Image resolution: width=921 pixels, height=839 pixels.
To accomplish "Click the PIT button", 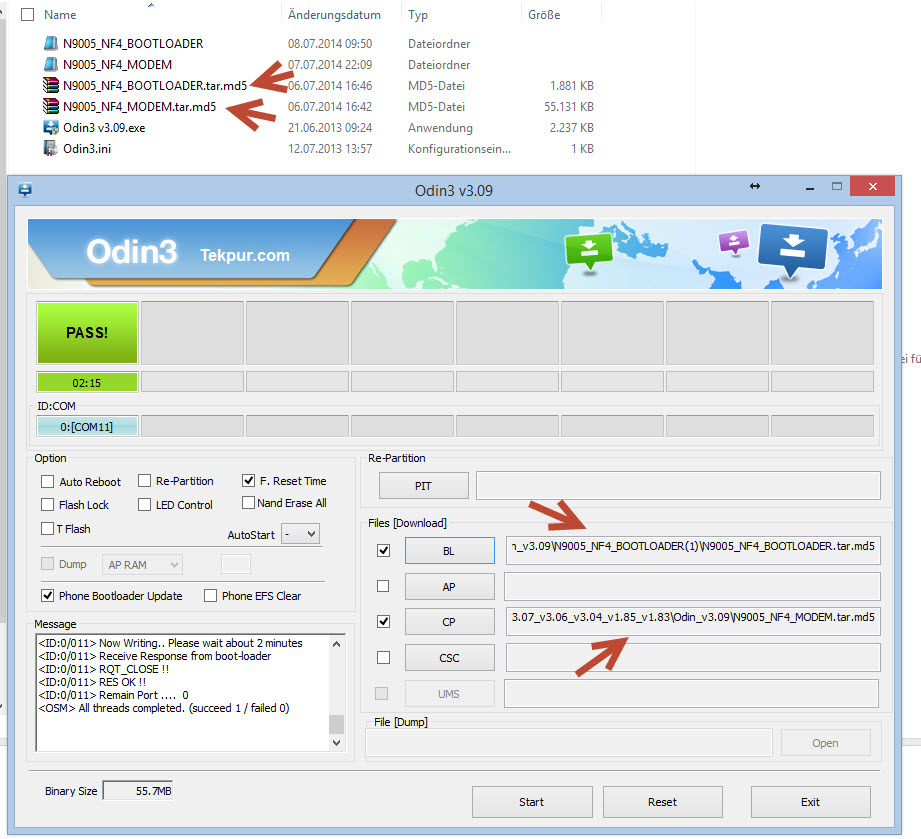I will 423,486.
